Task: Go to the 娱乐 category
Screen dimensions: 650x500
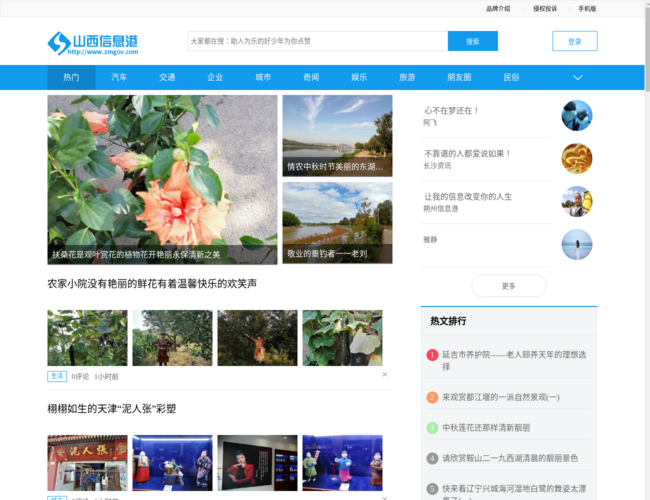Action: [359, 78]
